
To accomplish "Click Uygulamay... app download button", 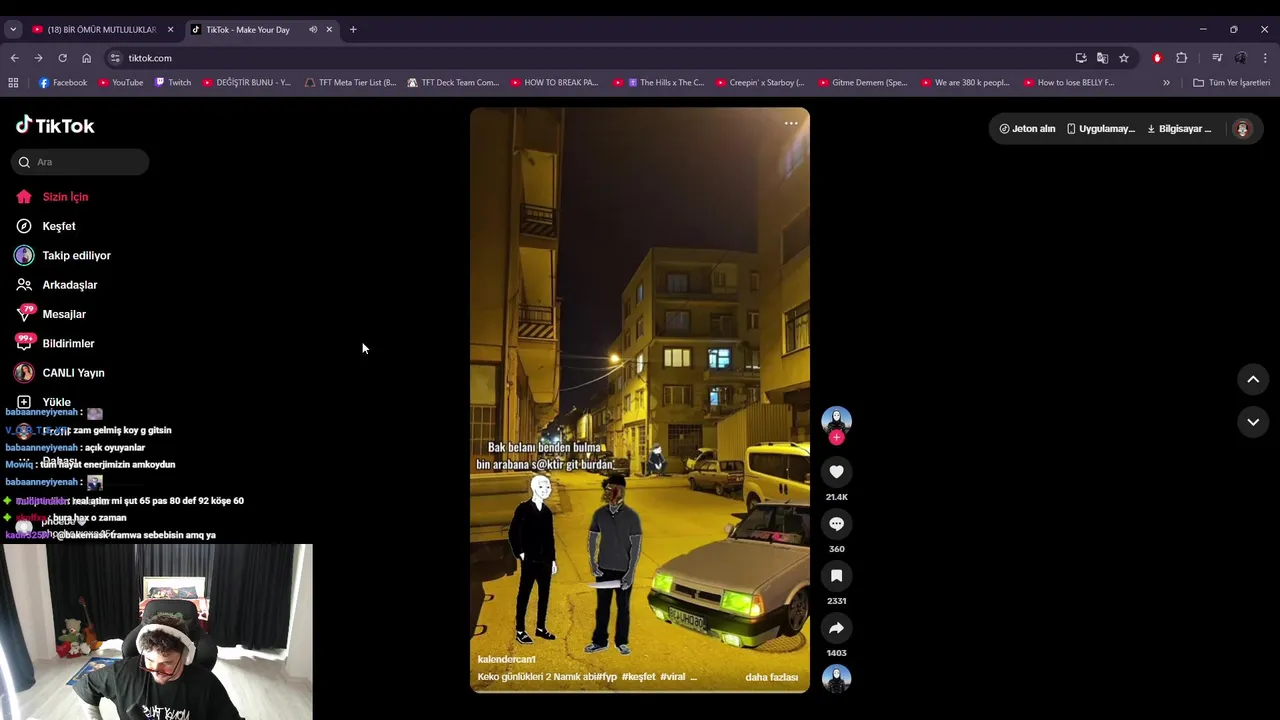I will coord(1101,129).
